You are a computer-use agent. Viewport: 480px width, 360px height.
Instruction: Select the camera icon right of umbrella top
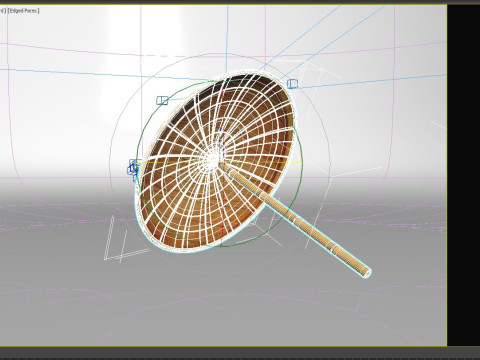pos(292,84)
